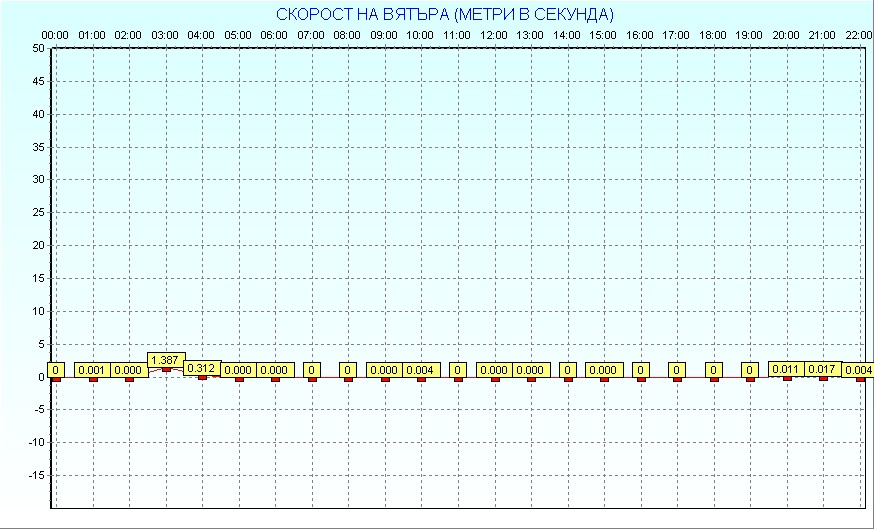874x529 pixels.
Task: Click the red data marker under 07:00
Action: click(x=312, y=379)
